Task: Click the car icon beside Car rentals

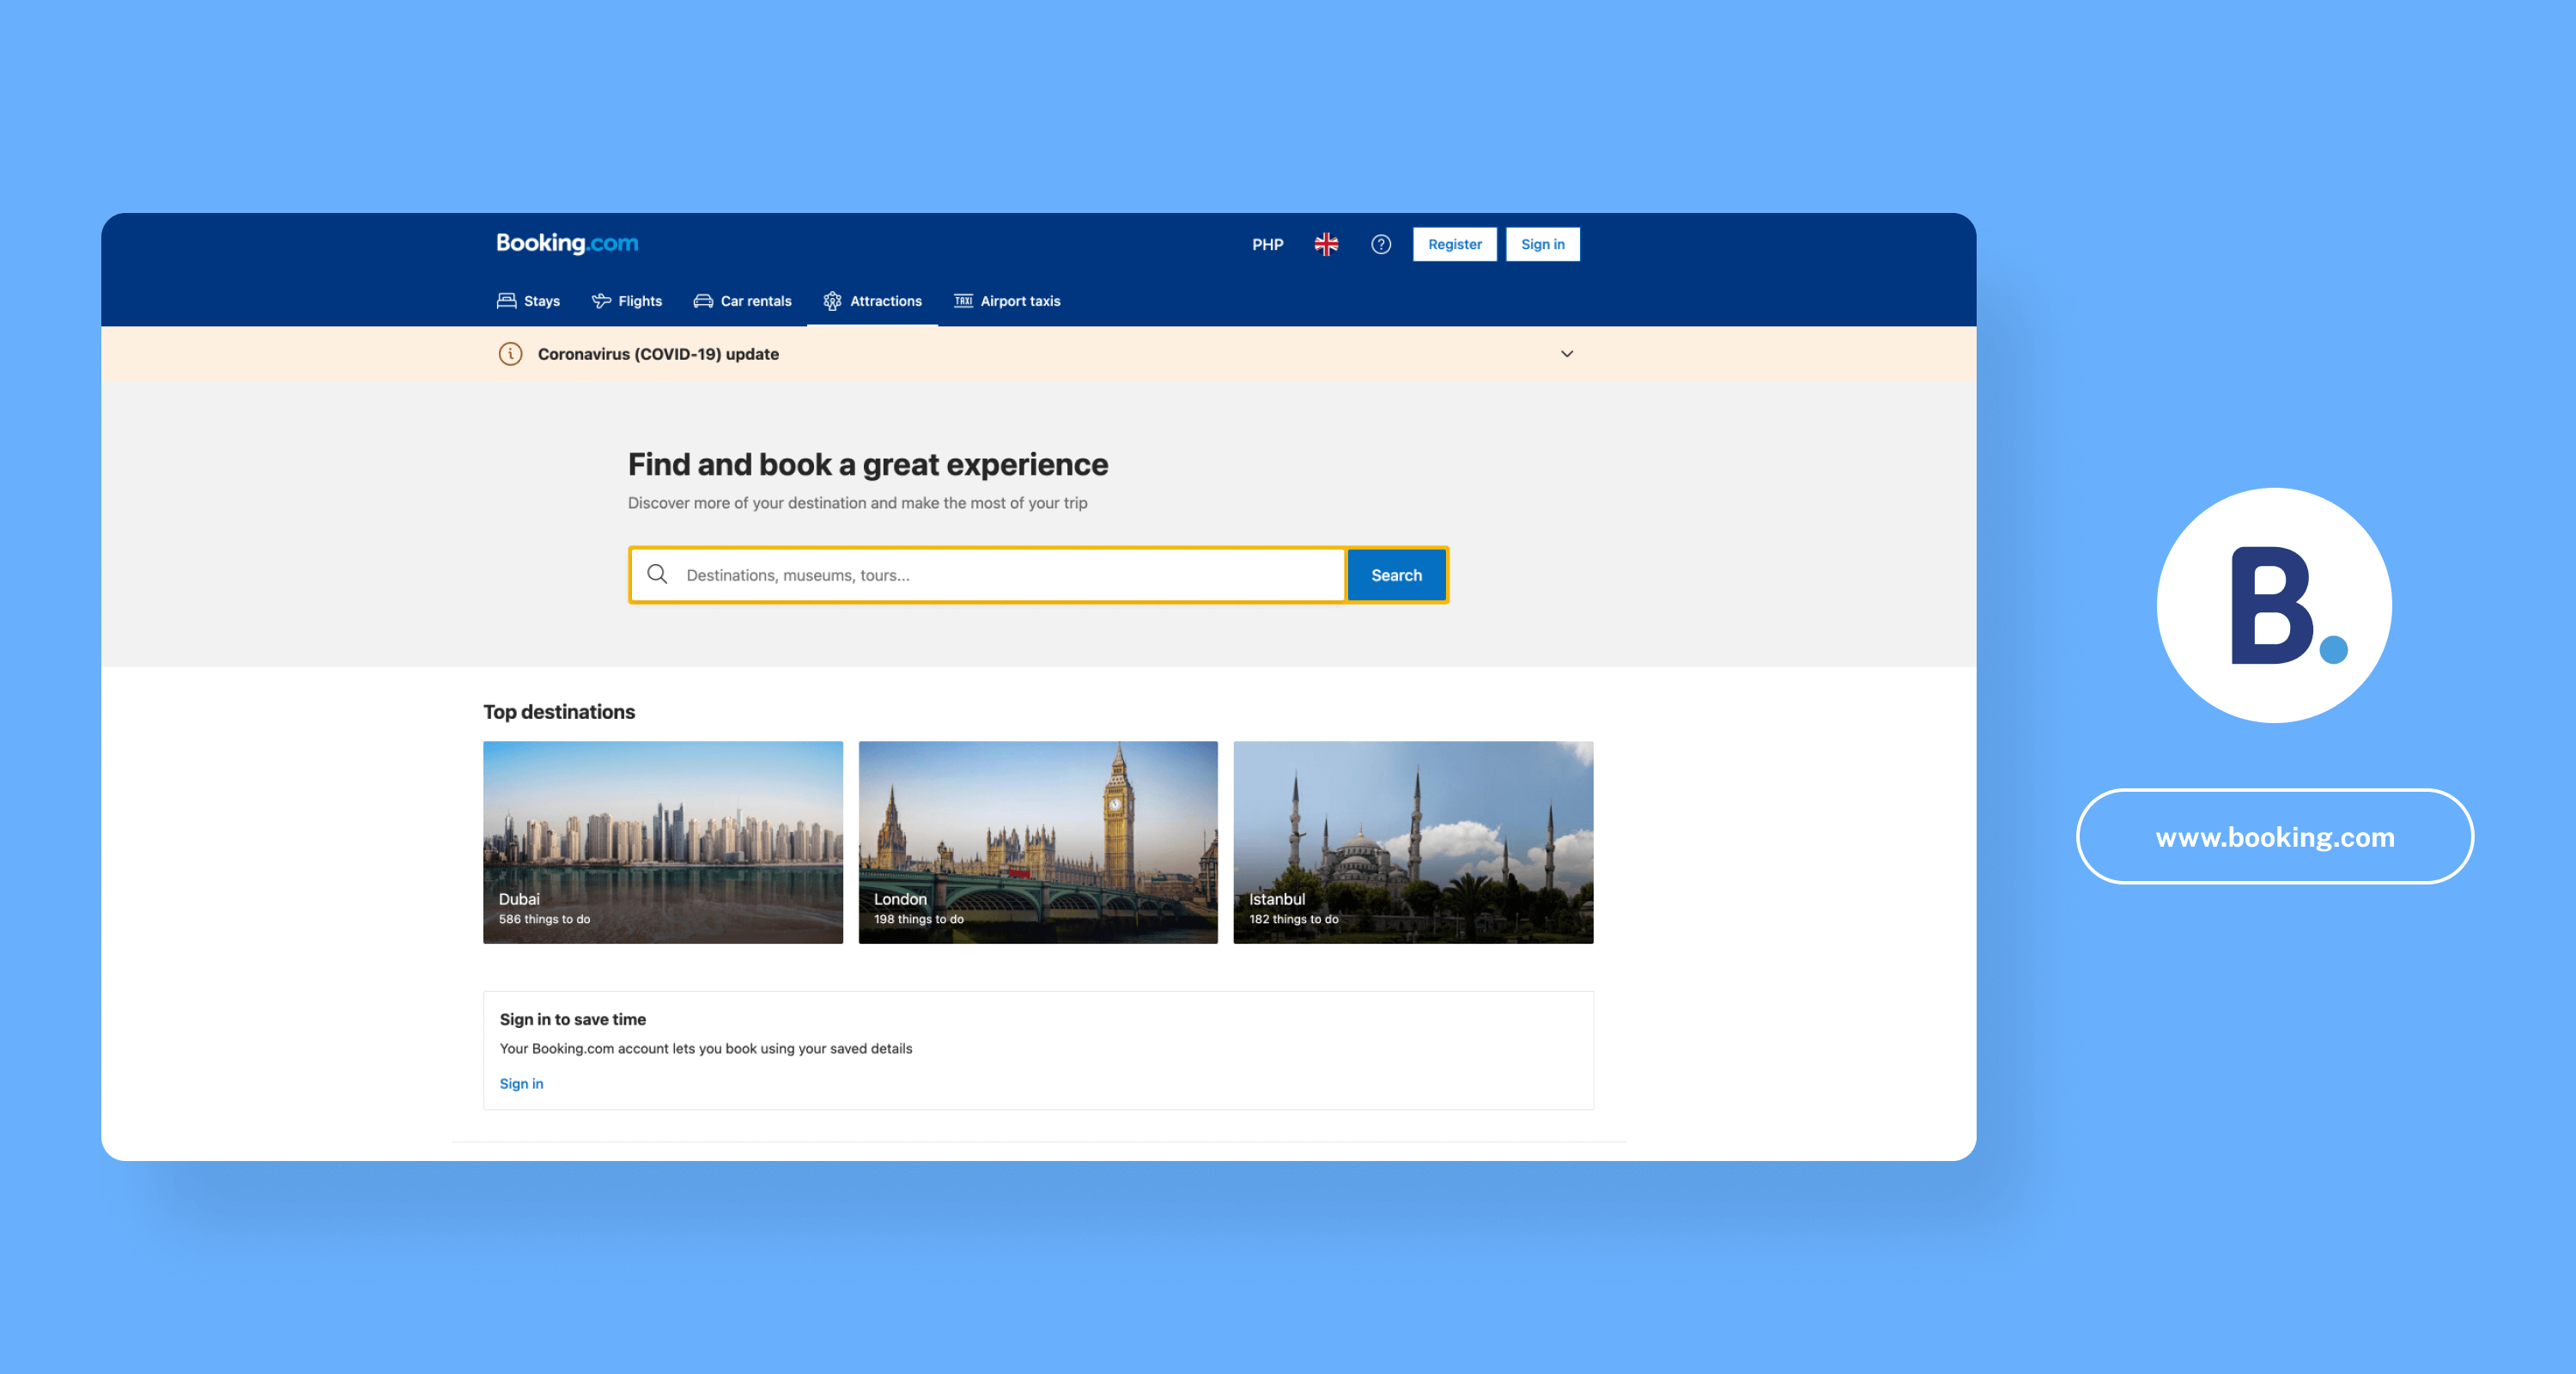Action: (x=703, y=300)
